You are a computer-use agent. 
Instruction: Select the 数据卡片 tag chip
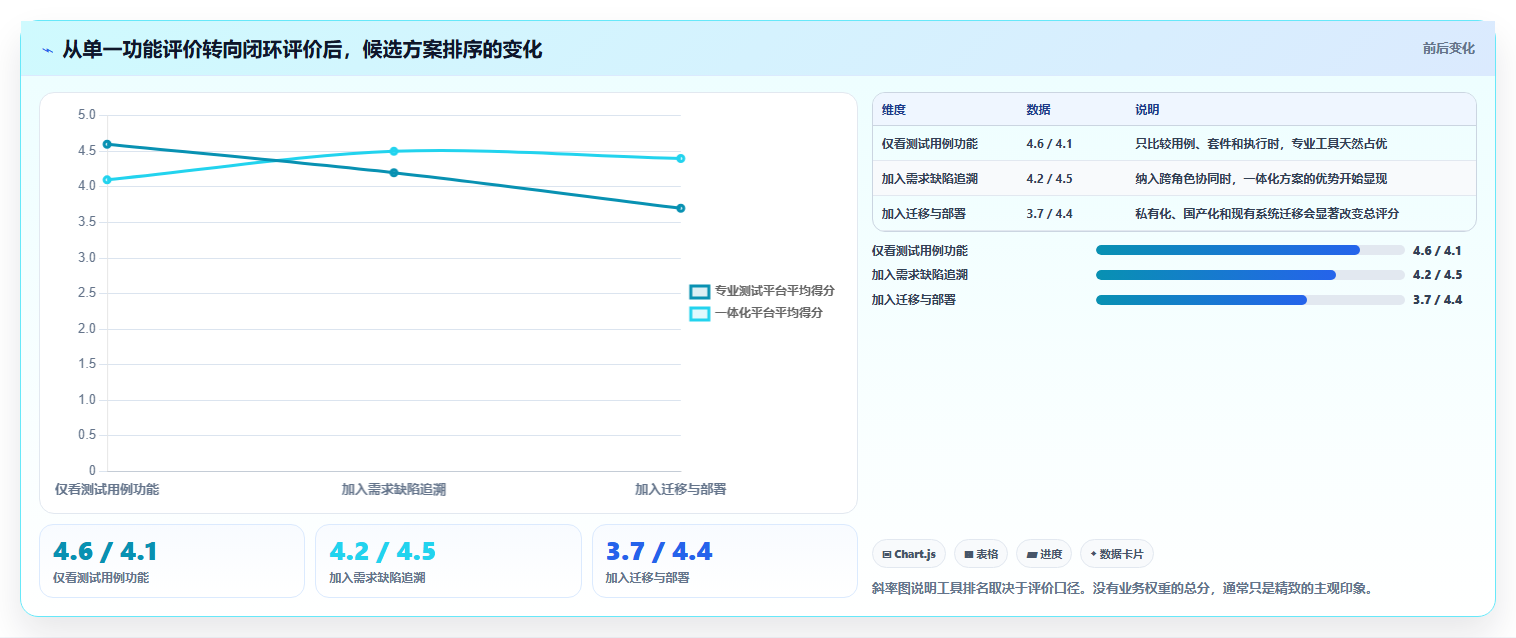[x=1116, y=554]
